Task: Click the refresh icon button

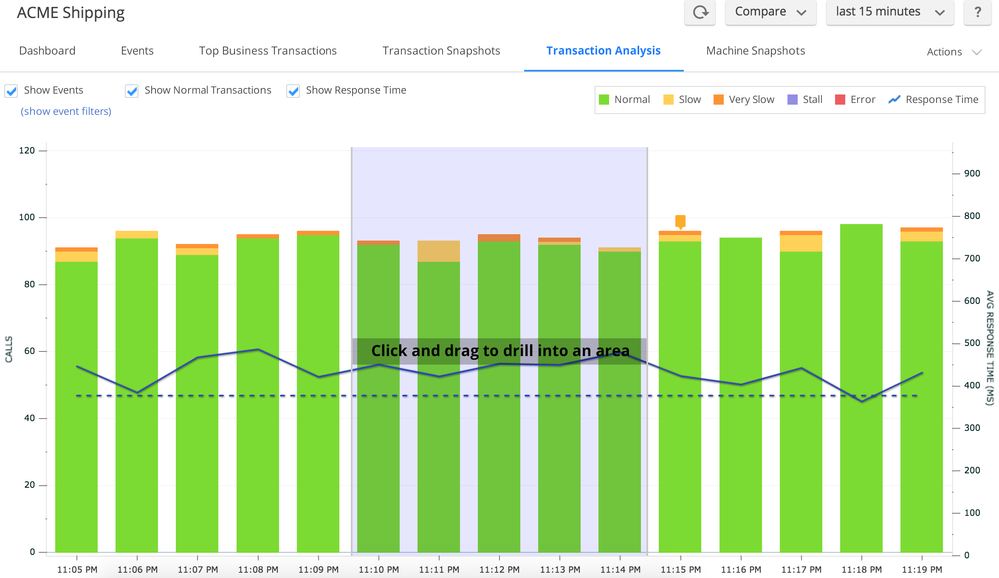Action: point(700,12)
